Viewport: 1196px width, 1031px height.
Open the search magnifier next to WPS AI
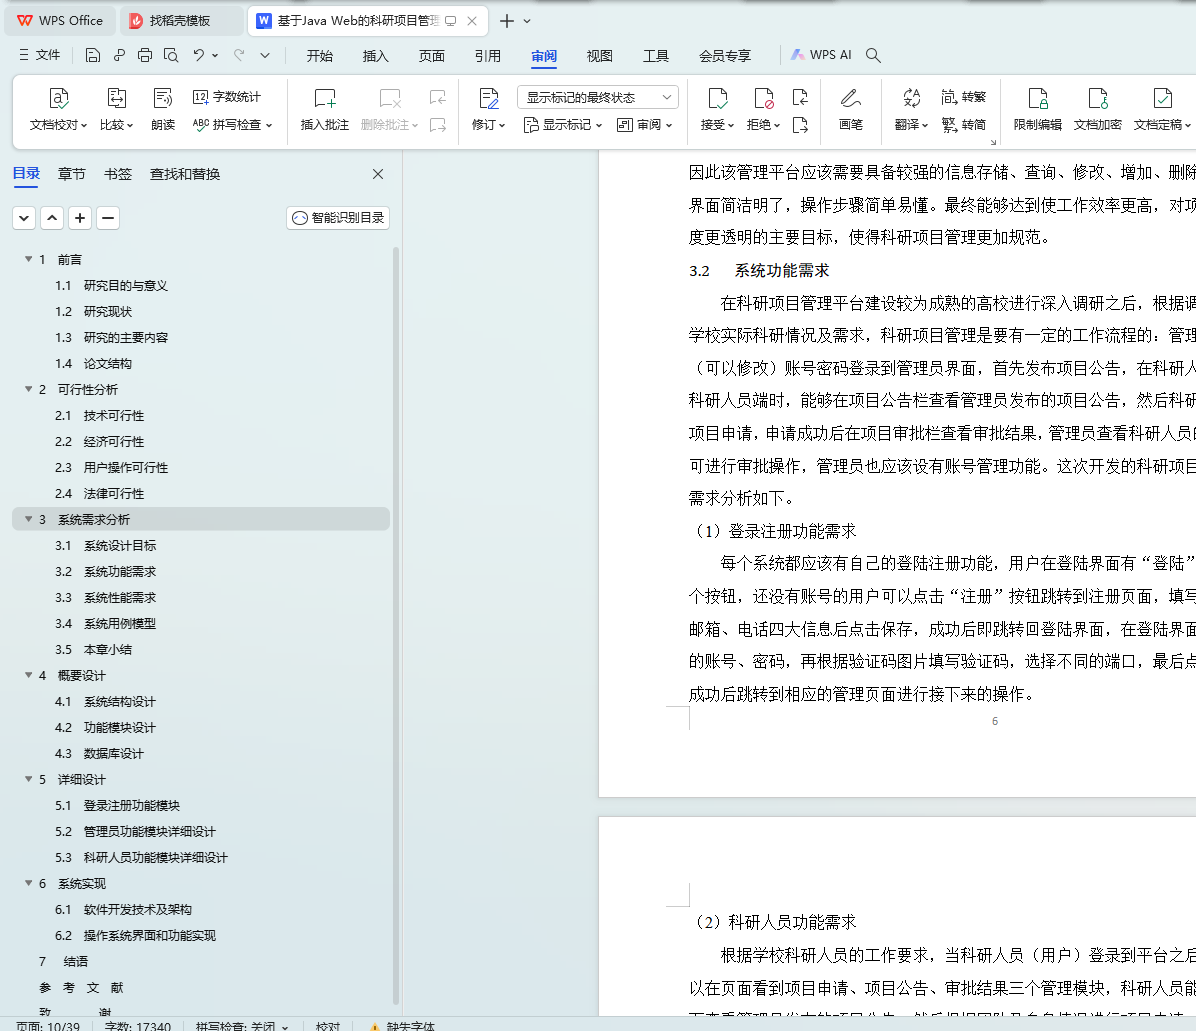(873, 55)
